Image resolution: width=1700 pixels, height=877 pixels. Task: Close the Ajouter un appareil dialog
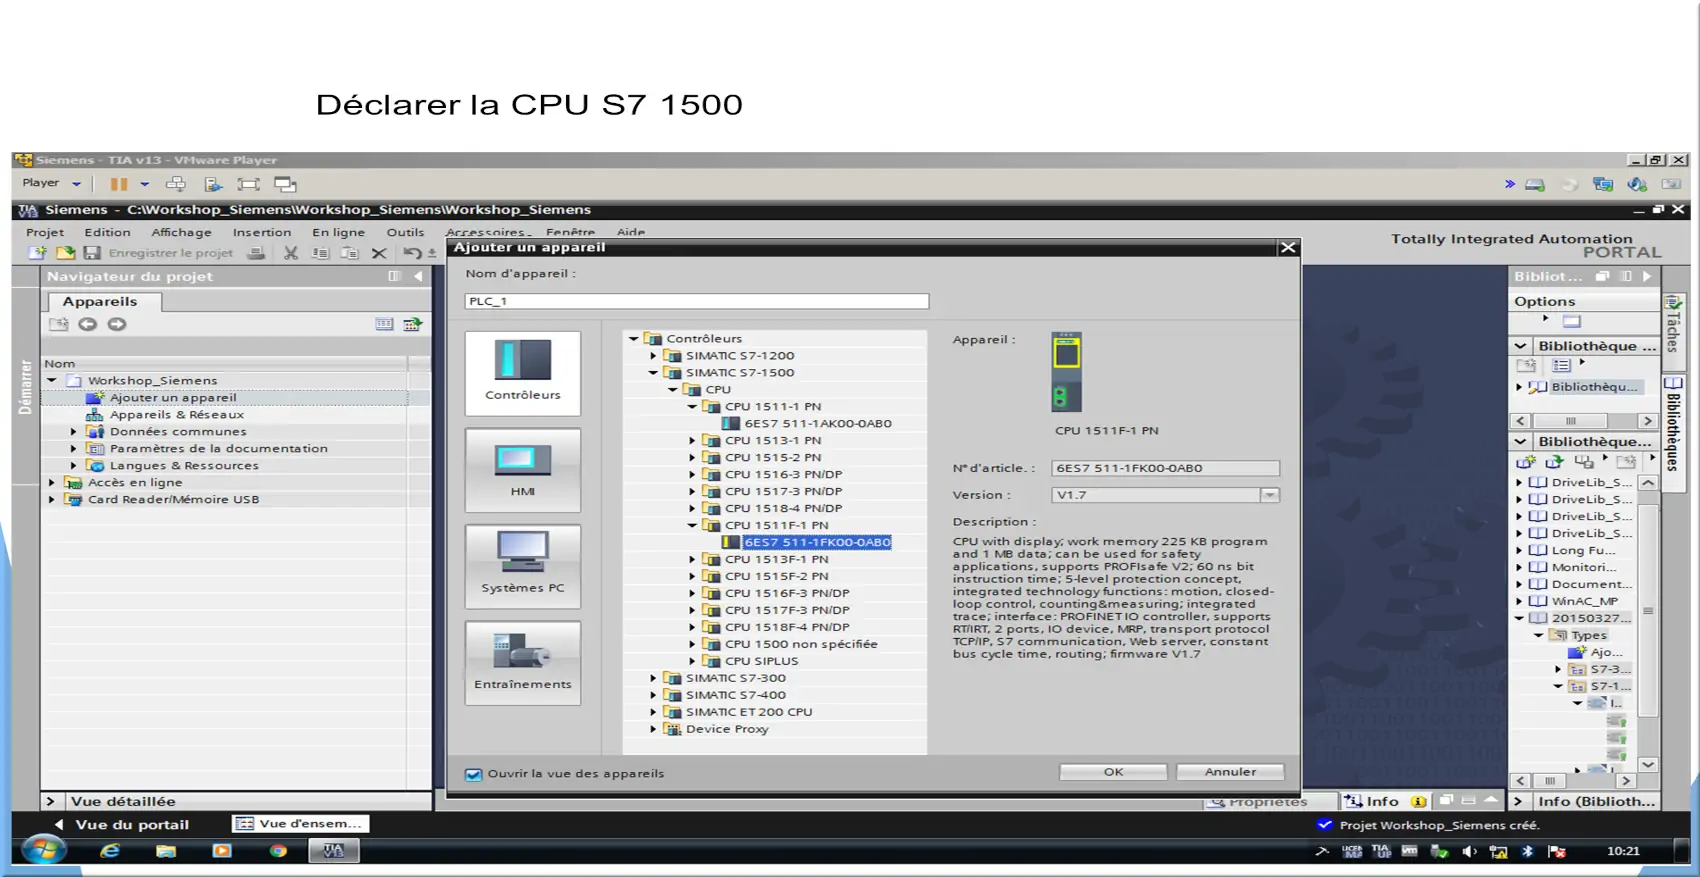click(1288, 248)
